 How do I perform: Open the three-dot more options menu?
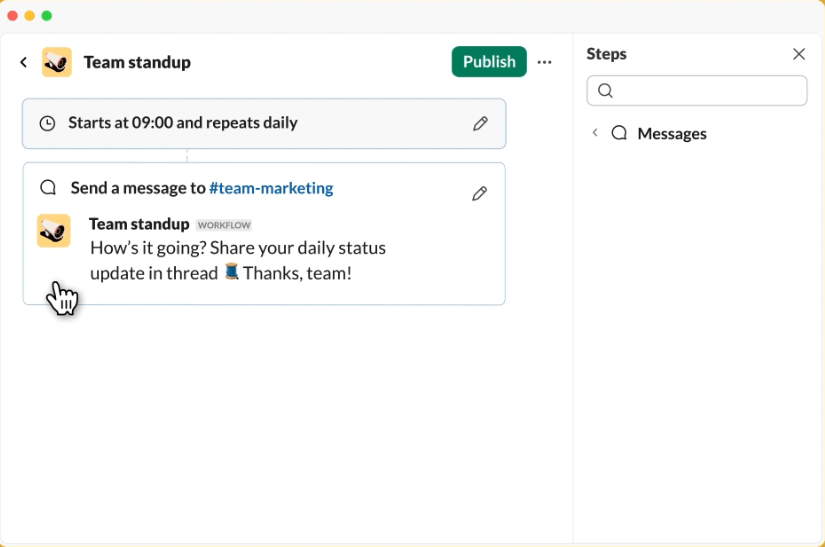(x=545, y=62)
